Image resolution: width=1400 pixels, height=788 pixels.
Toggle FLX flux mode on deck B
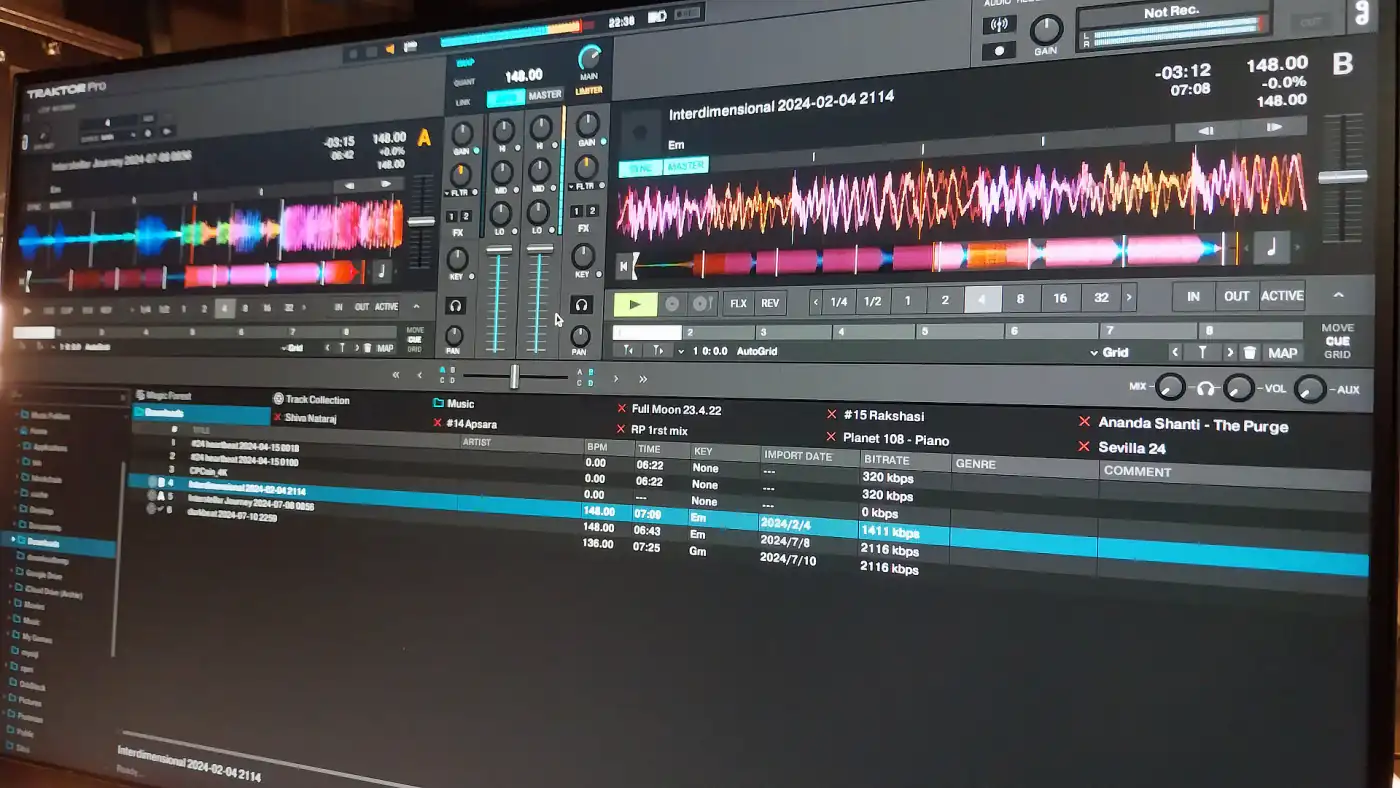click(738, 303)
